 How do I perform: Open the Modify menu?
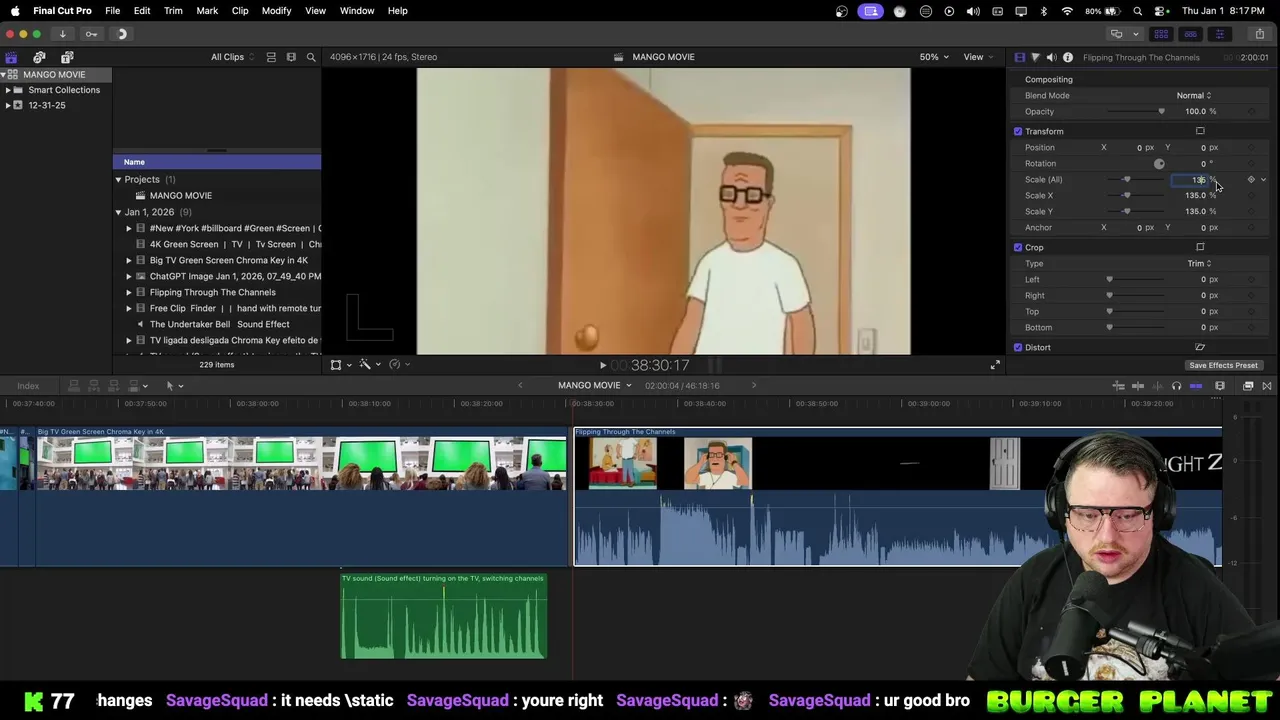[x=276, y=11]
